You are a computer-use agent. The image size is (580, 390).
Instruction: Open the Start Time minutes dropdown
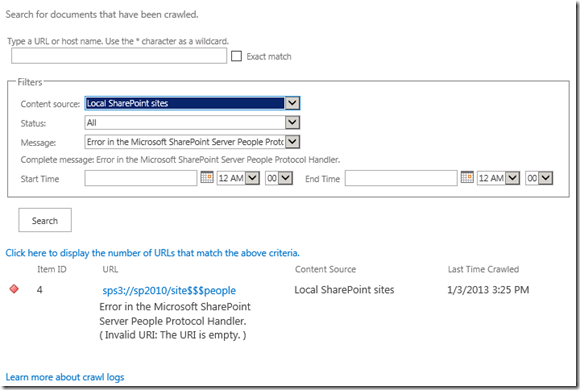pyautogui.click(x=279, y=178)
